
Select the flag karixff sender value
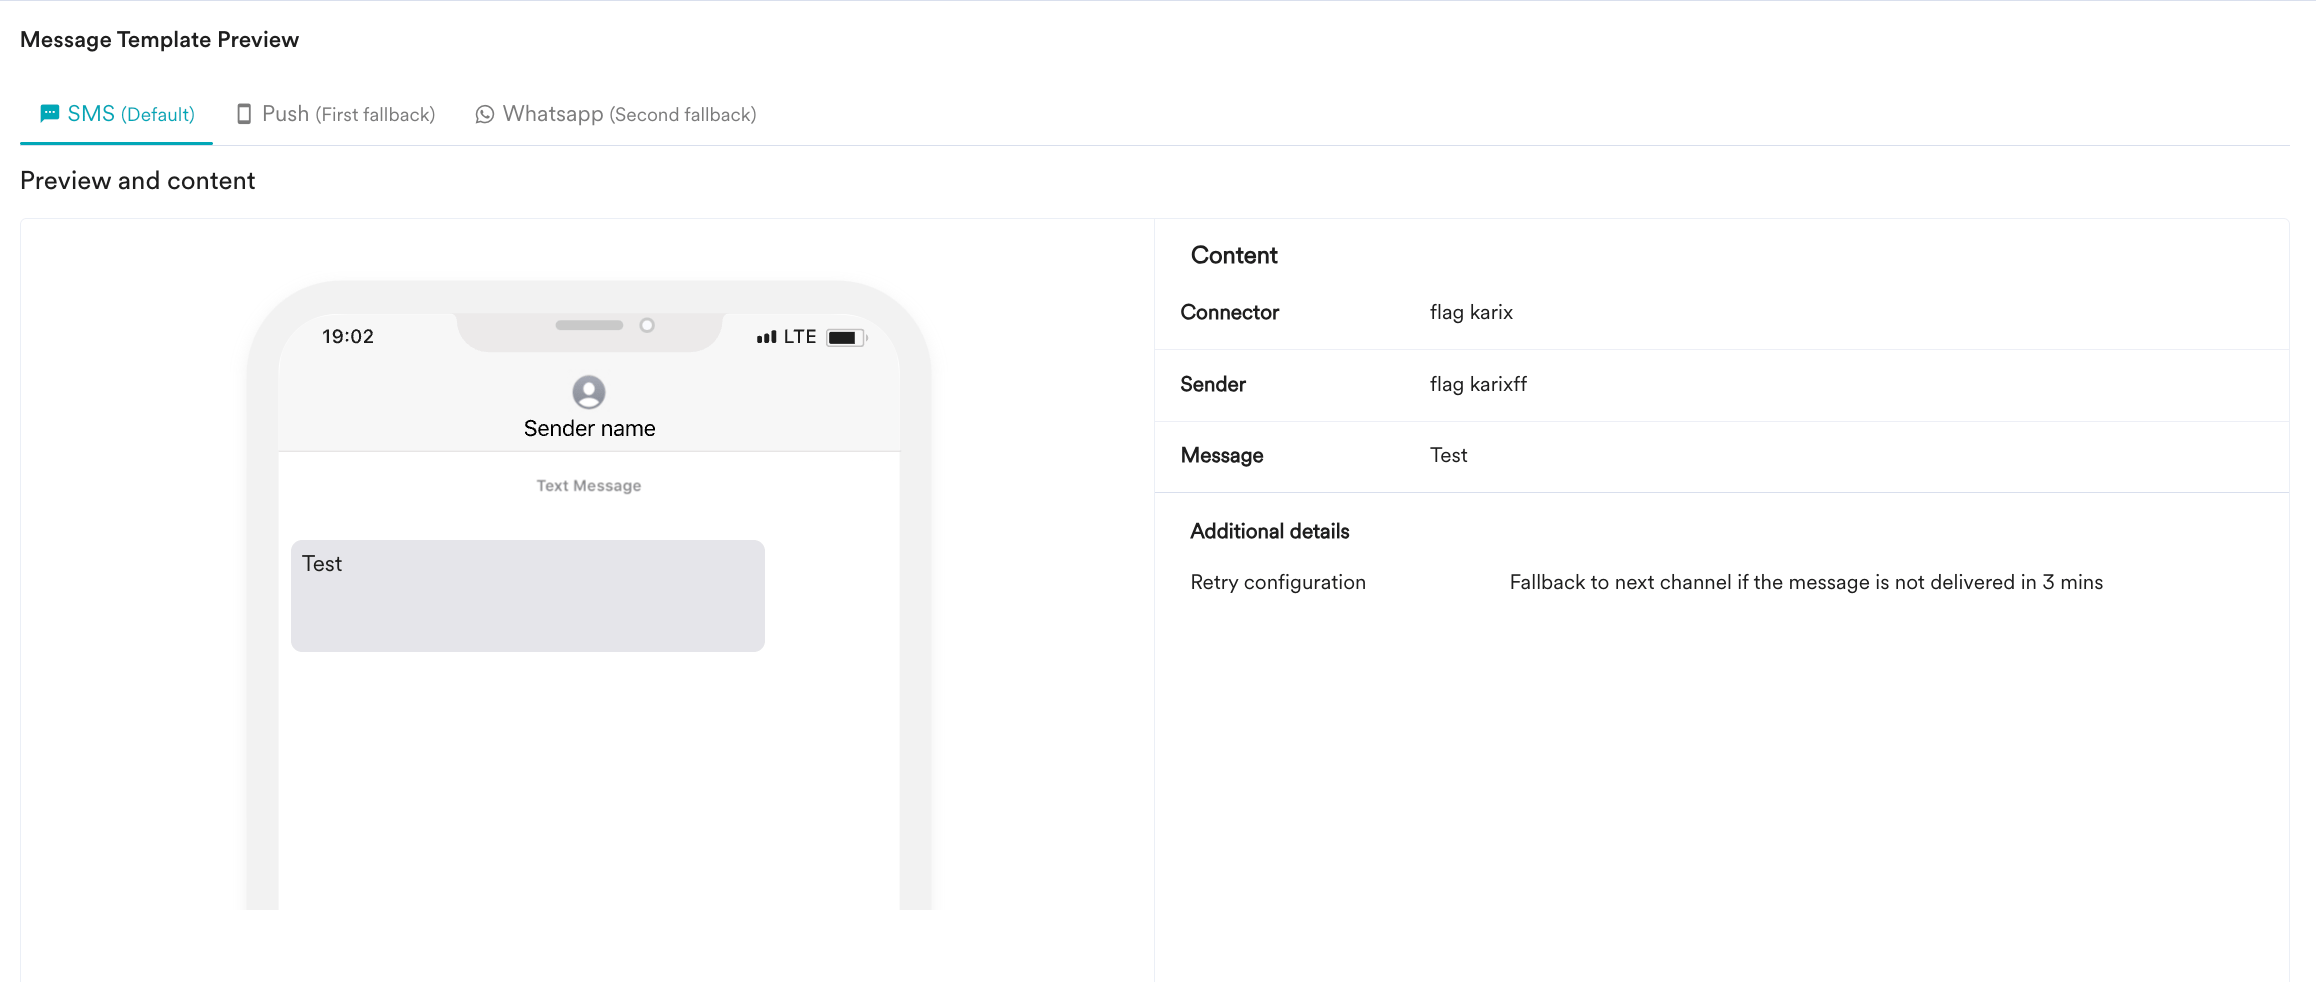pos(1478,384)
